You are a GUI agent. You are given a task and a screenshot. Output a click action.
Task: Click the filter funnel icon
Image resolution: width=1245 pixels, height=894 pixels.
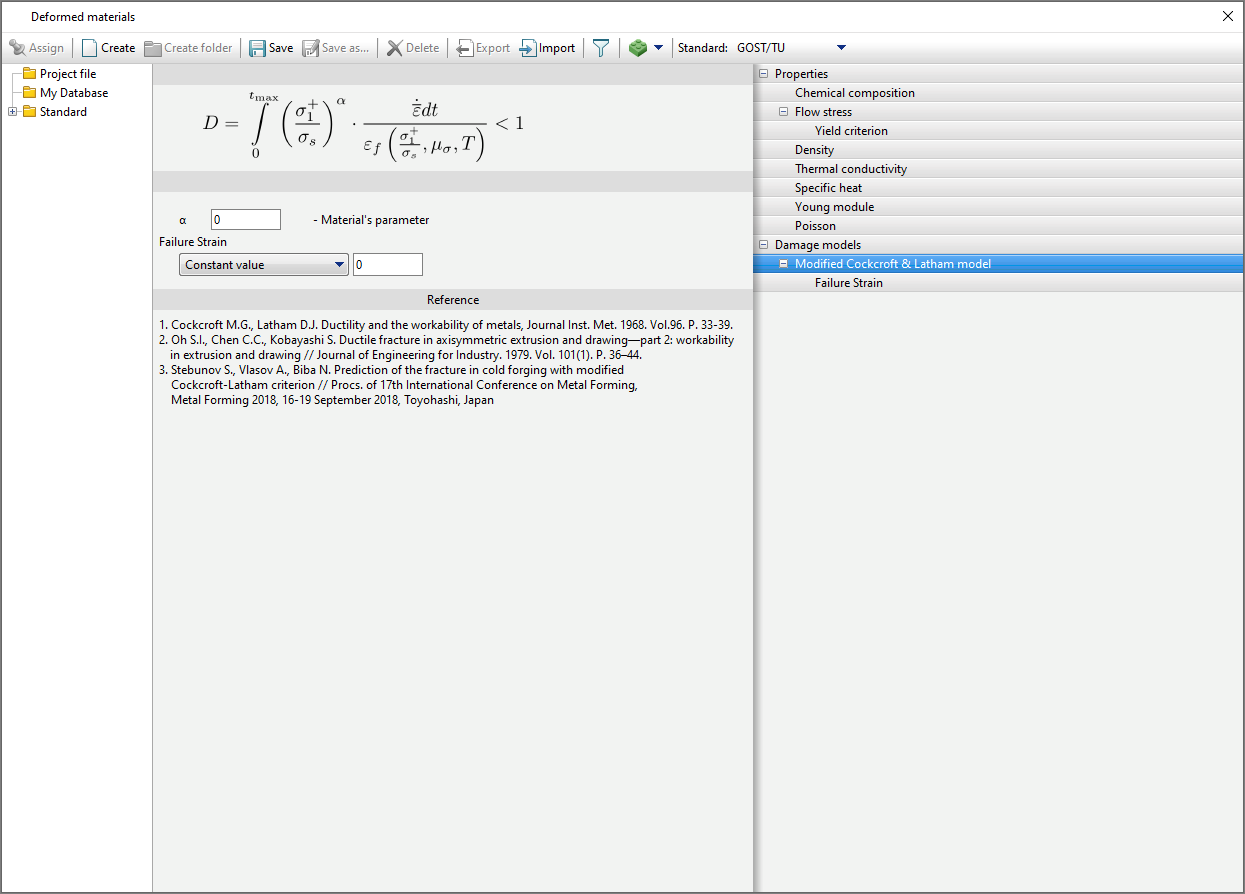click(x=600, y=48)
